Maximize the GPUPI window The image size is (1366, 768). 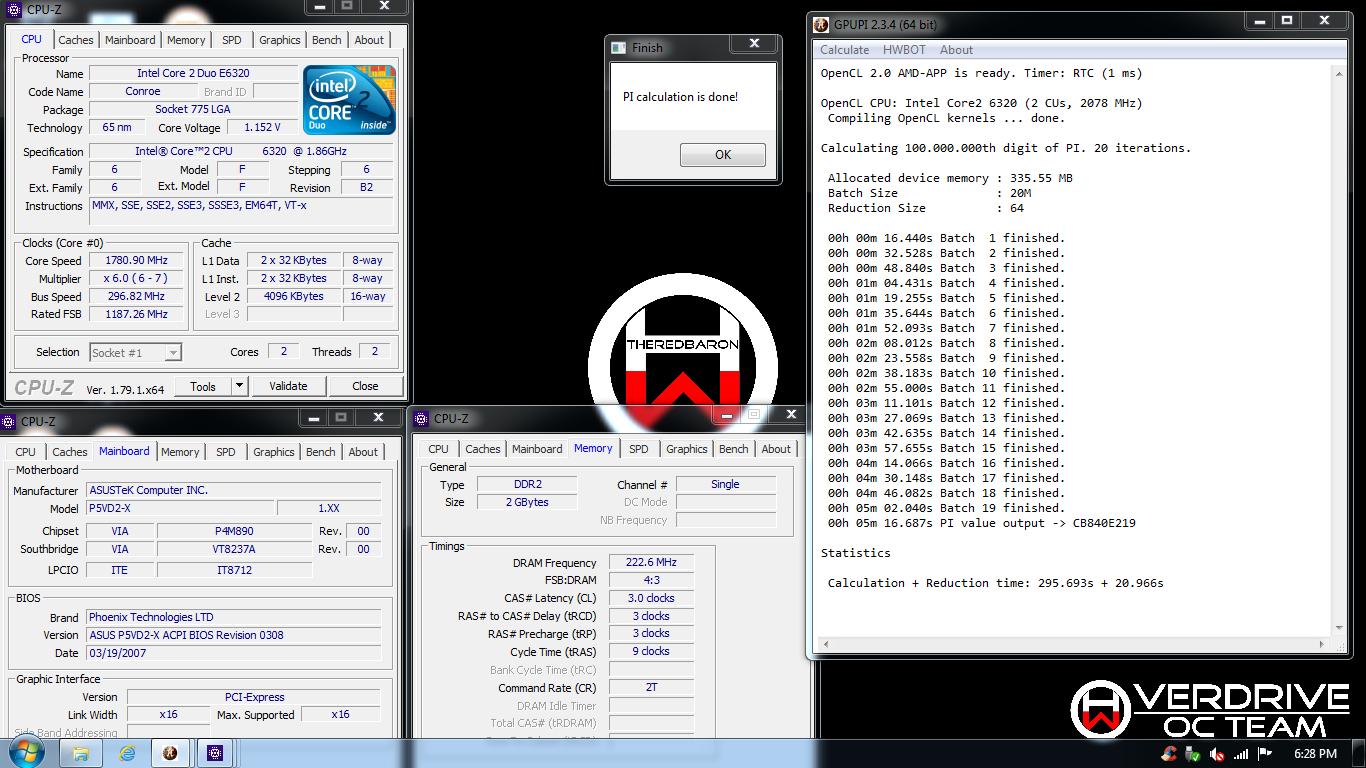click(x=1288, y=21)
